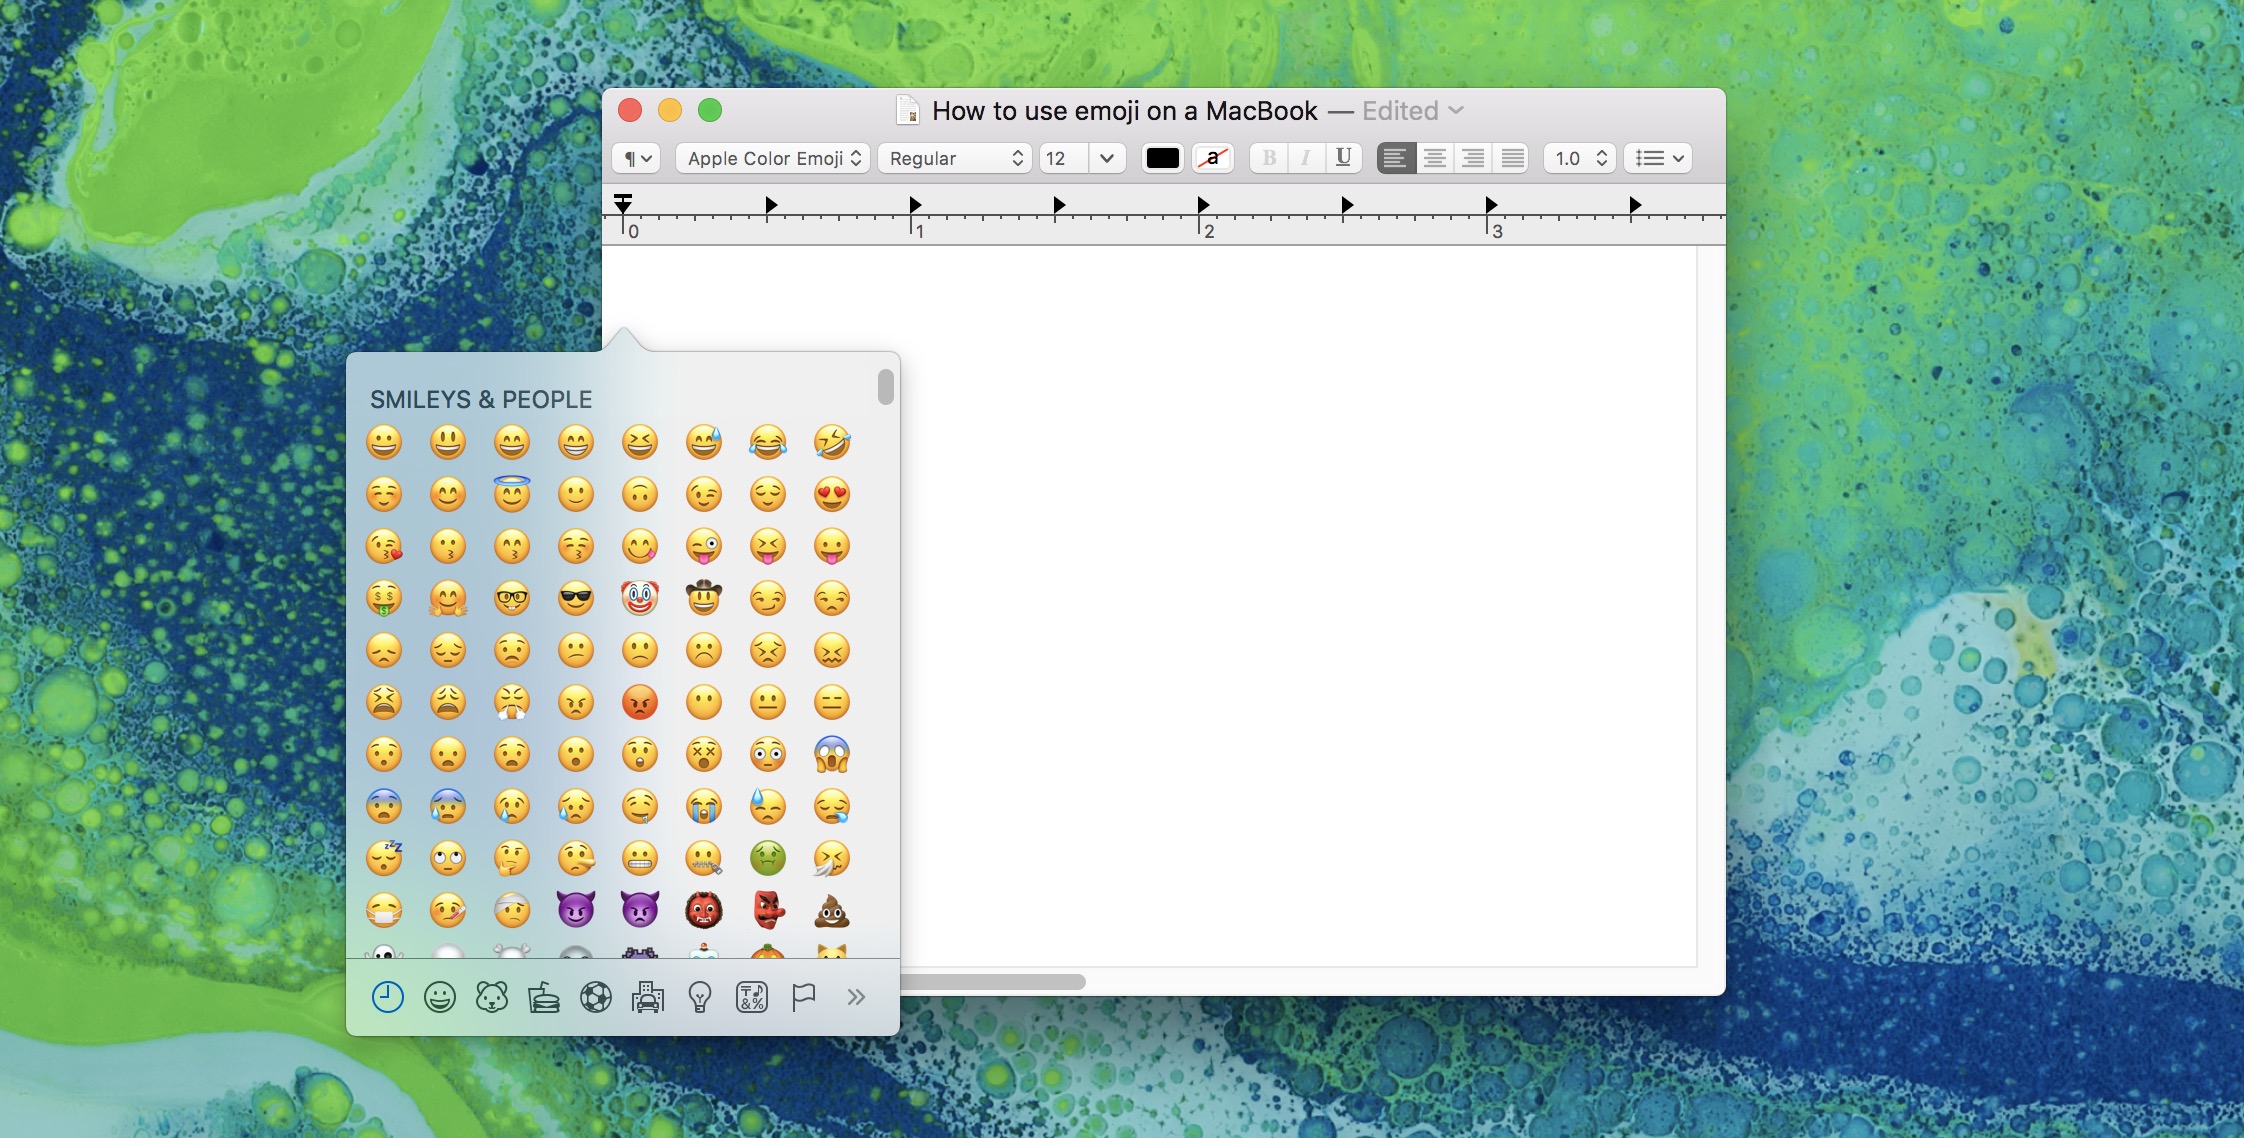Screen dimensions: 2244x1138
Task: Toggle bold formatting in the toolbar
Action: tap(1267, 158)
